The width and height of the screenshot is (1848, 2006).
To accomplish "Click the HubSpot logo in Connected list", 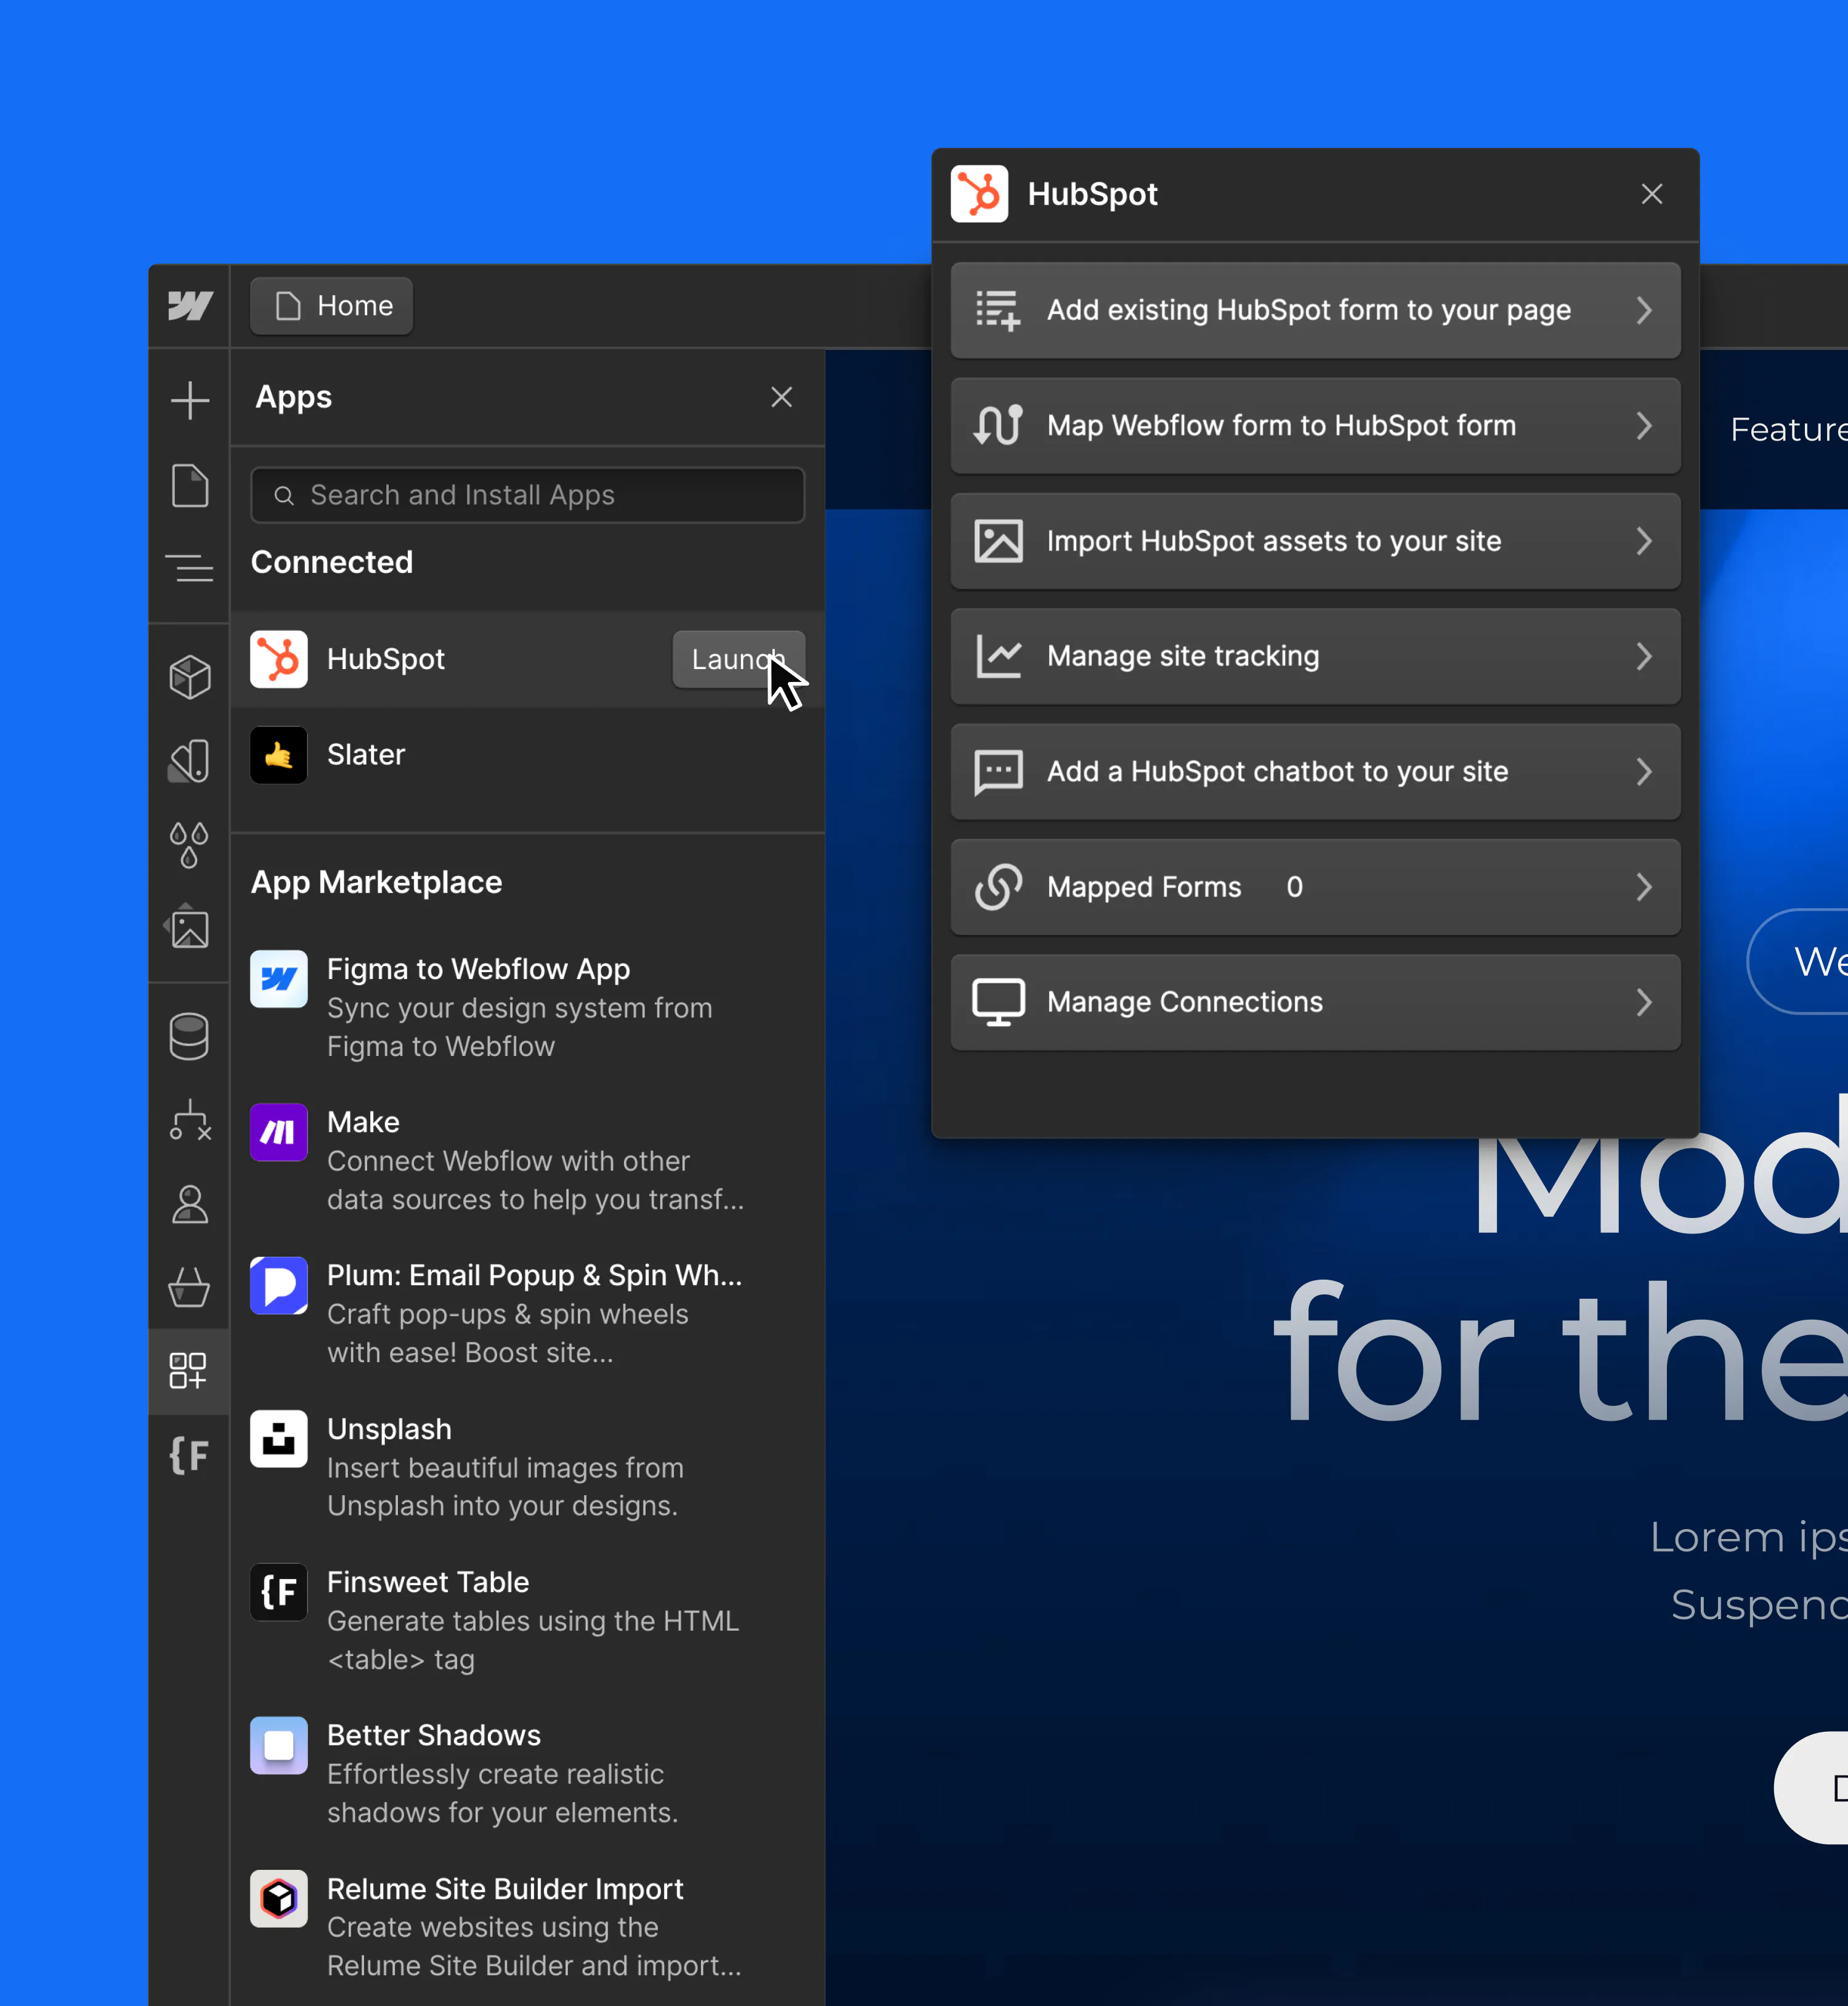I will click(279, 659).
